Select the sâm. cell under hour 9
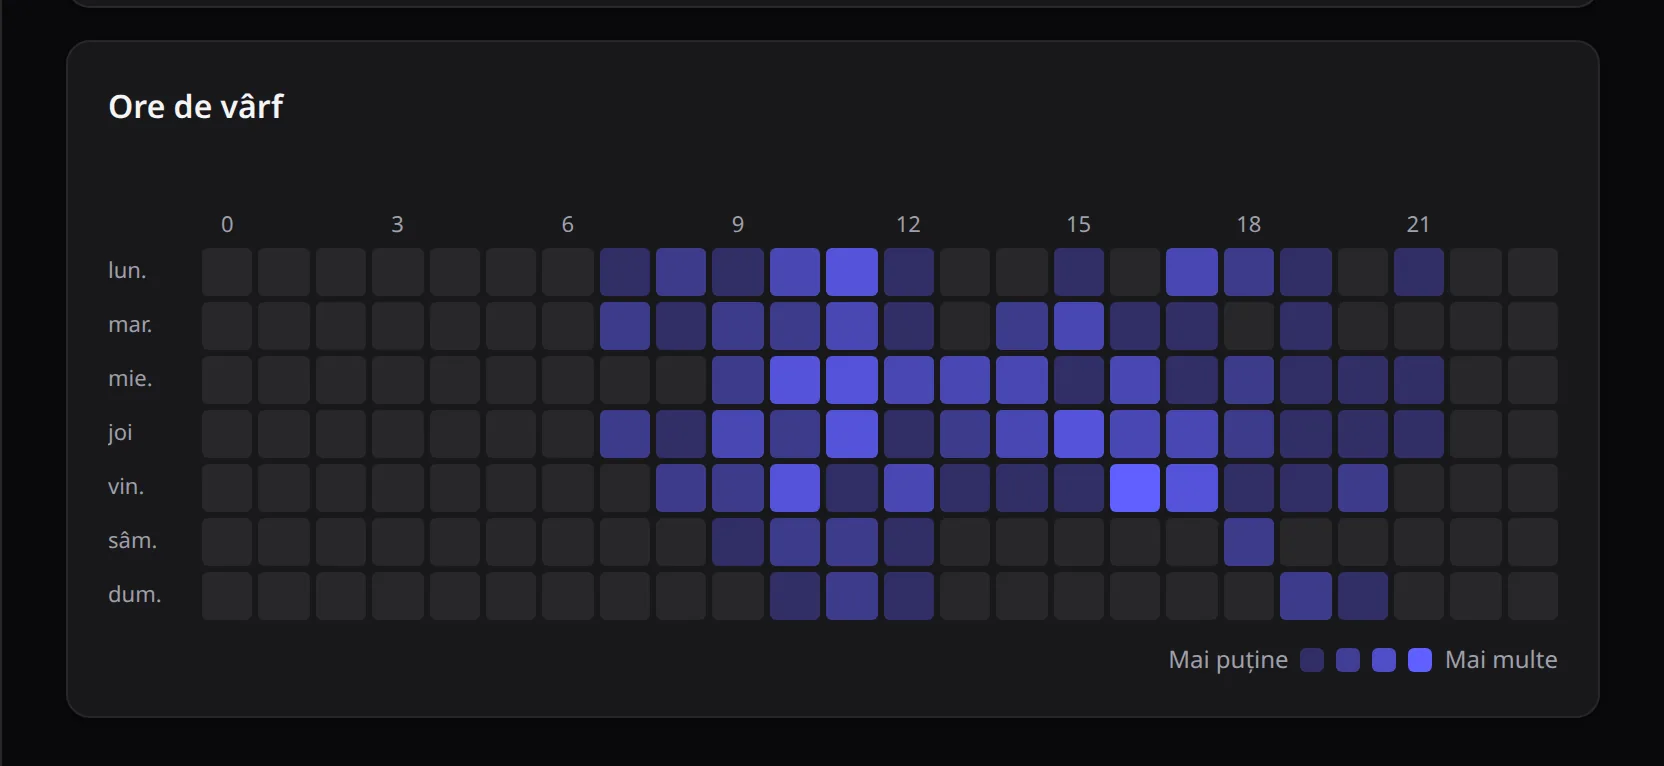 click(738, 542)
